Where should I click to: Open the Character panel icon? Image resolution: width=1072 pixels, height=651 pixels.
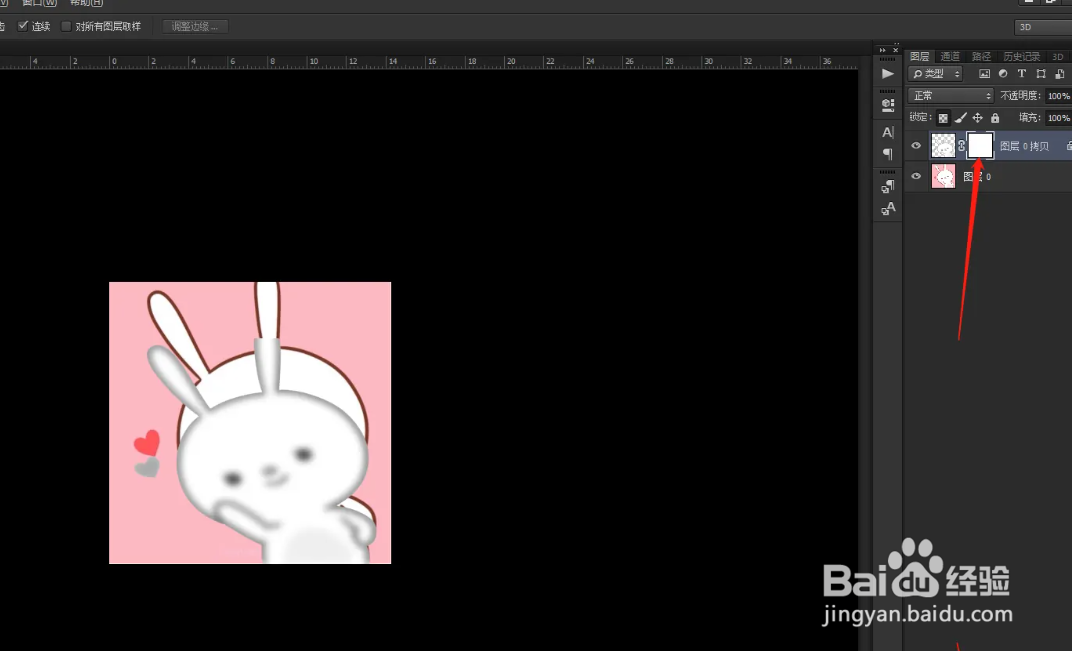click(887, 132)
